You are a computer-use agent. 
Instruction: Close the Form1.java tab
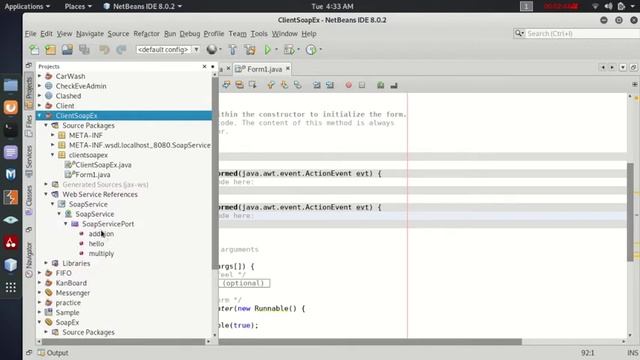[288, 69]
